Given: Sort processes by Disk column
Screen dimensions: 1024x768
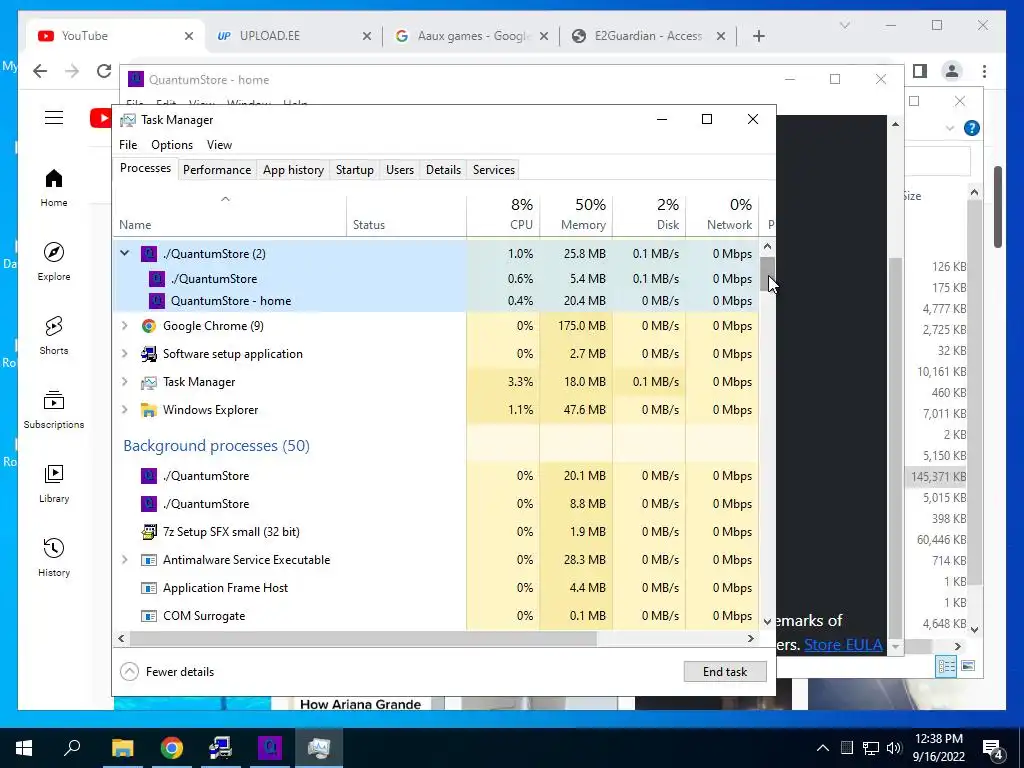Looking at the screenshot, I should pyautogui.click(x=649, y=215).
